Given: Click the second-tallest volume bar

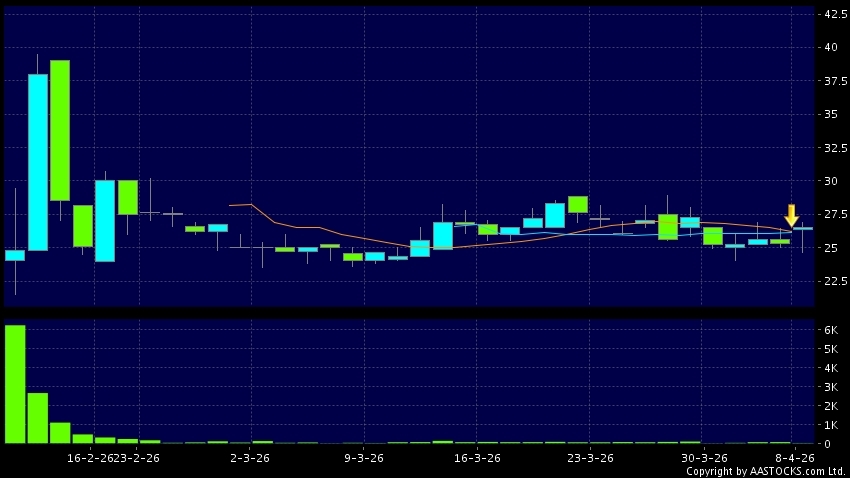Looking at the screenshot, I should (x=38, y=417).
